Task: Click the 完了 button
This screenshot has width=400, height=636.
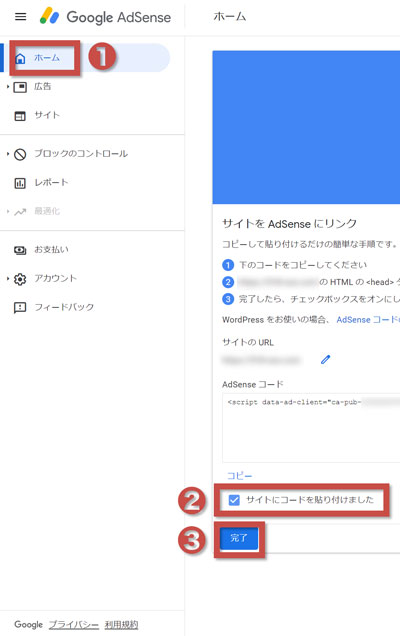Action: [x=239, y=539]
